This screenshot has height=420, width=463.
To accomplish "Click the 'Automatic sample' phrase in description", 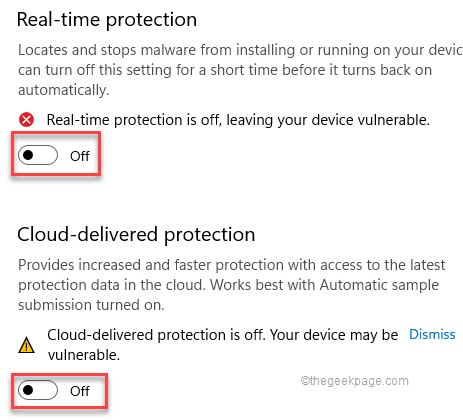I will point(379,285).
